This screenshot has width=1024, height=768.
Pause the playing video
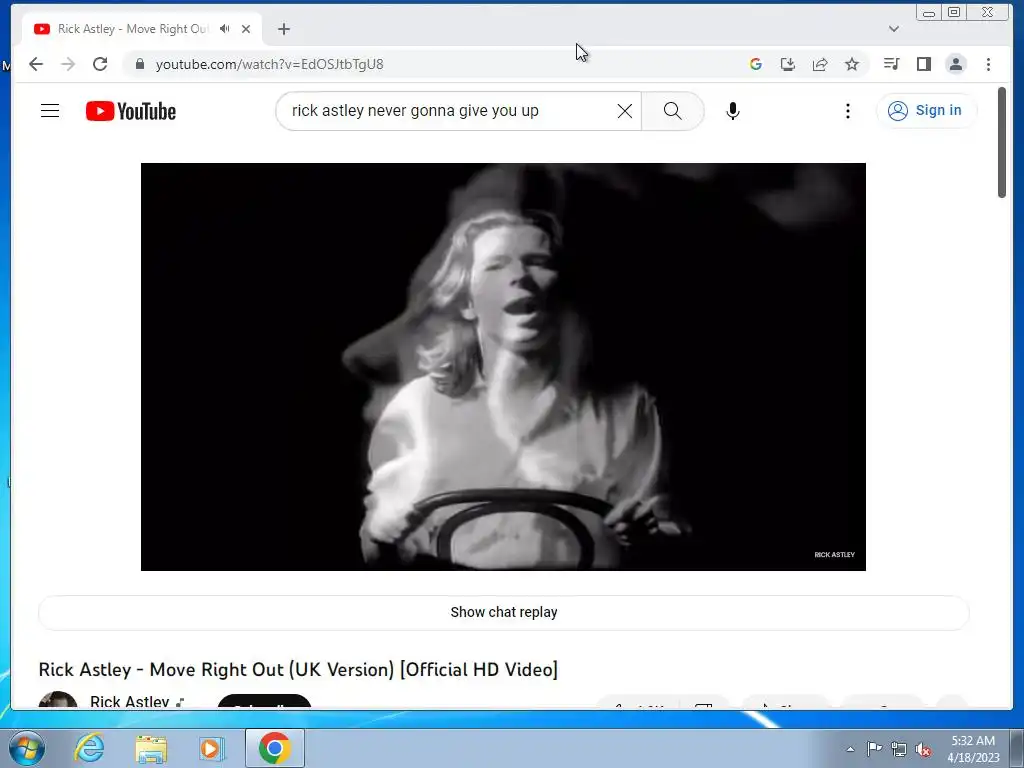pyautogui.click(x=503, y=366)
